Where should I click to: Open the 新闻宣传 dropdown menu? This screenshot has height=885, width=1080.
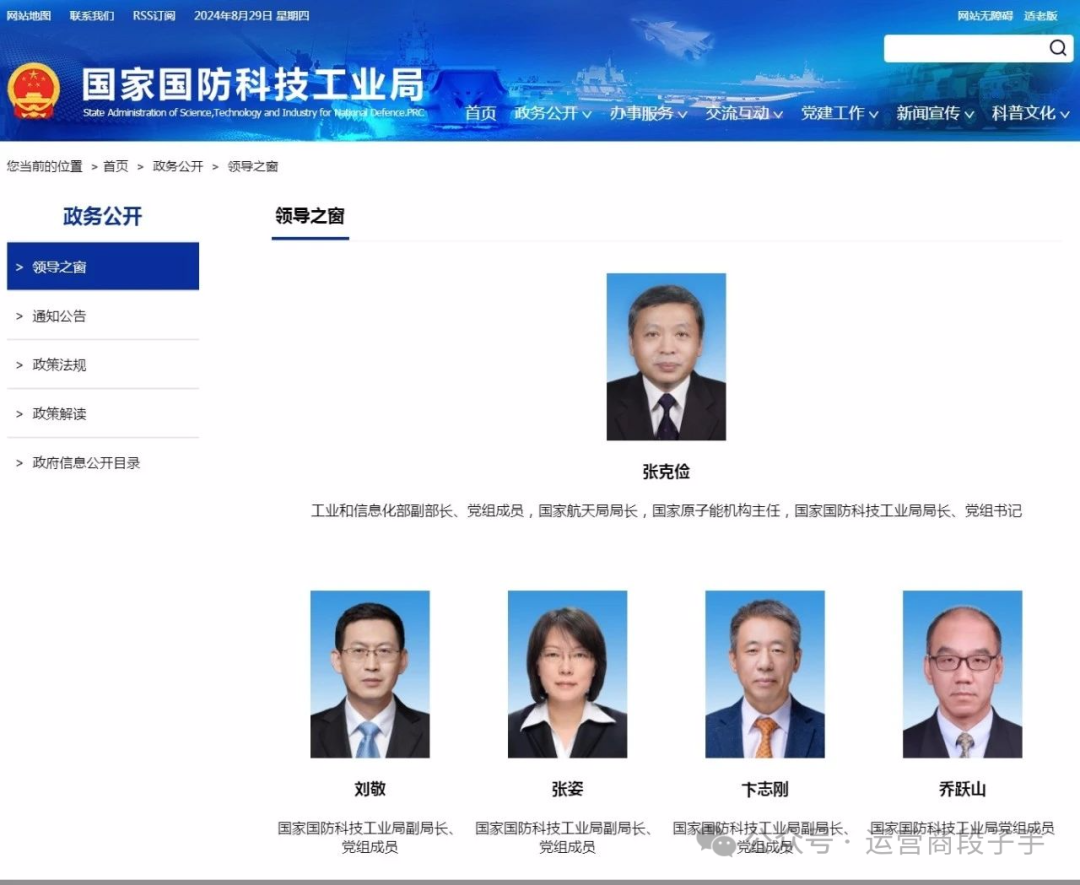[x=934, y=113]
